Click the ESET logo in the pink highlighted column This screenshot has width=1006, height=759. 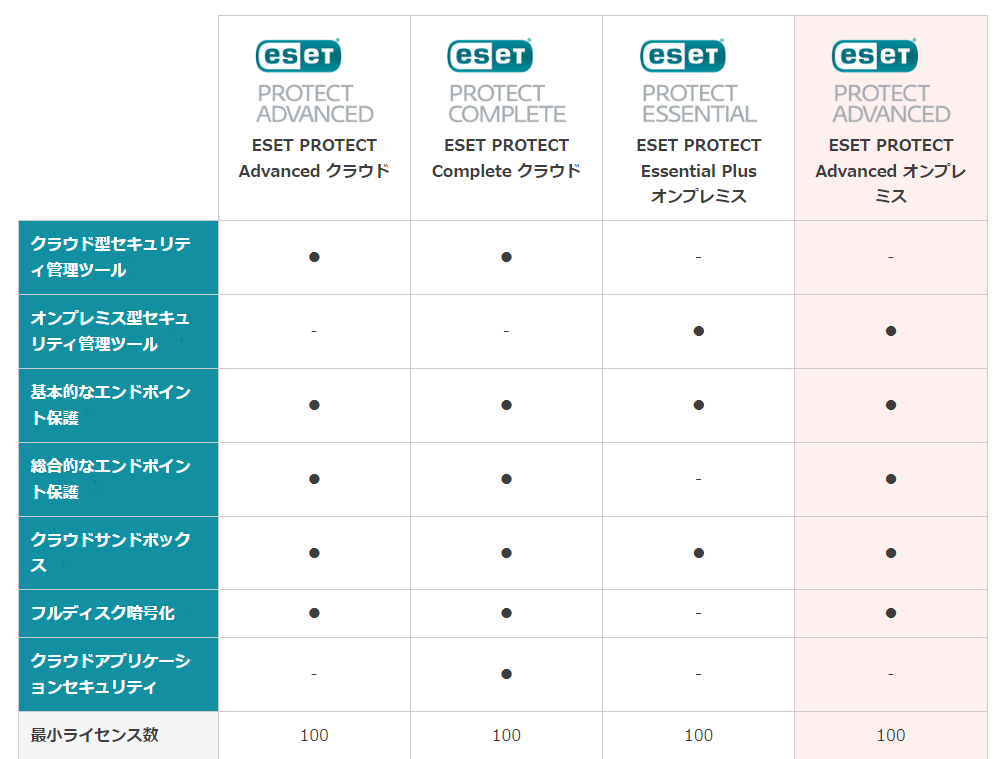[874, 56]
